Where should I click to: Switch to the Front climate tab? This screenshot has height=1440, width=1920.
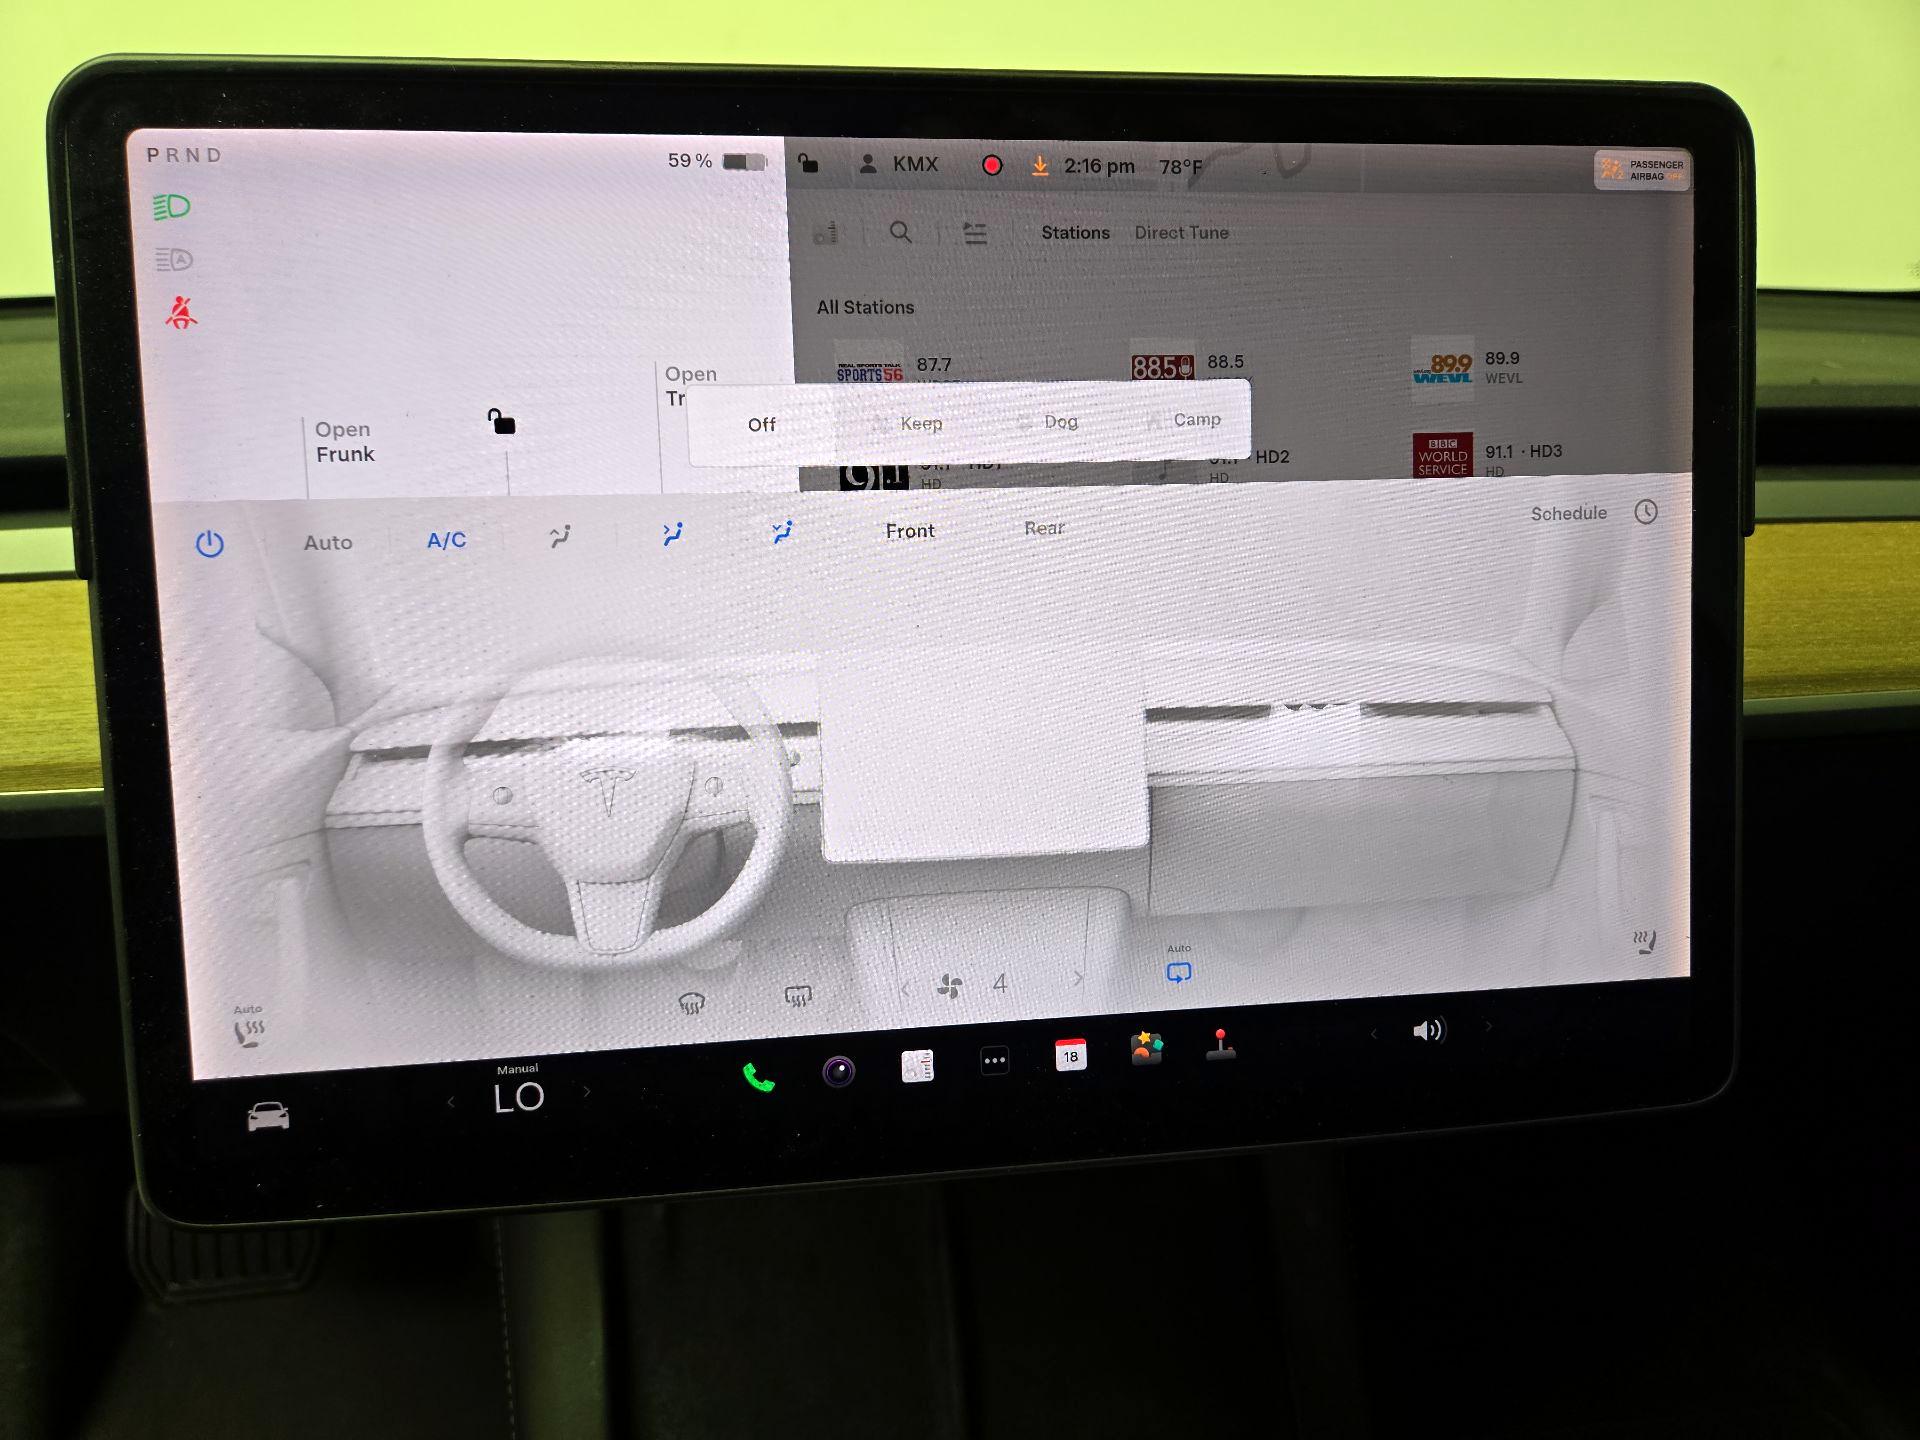tap(909, 531)
